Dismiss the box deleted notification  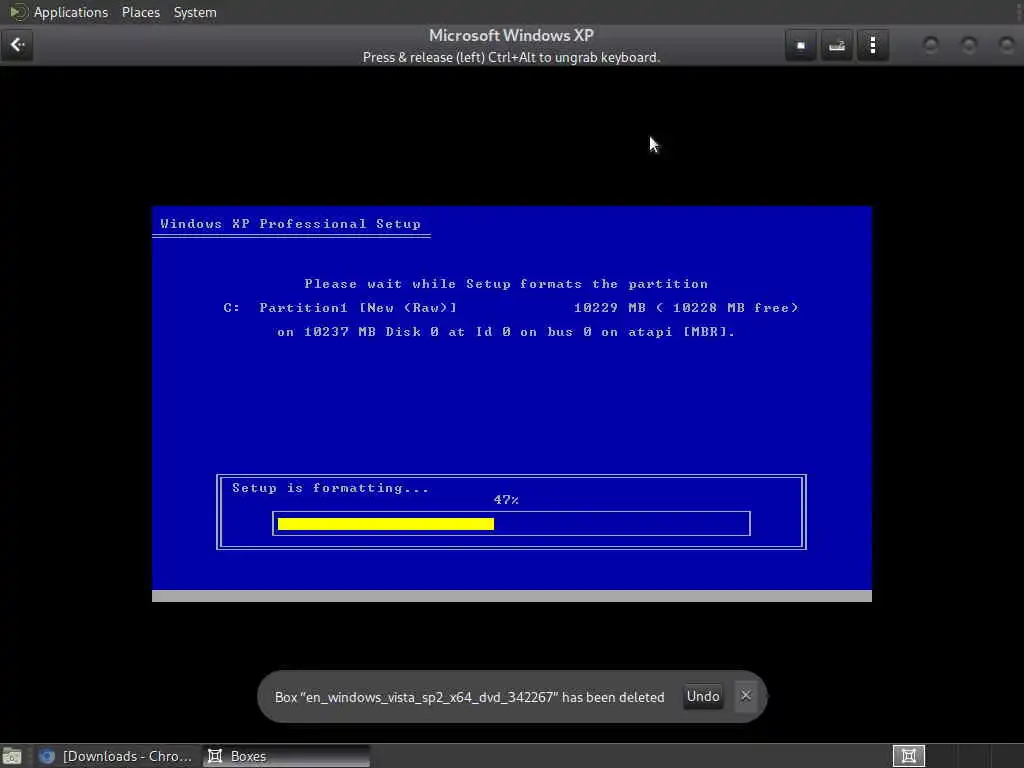[x=746, y=696]
